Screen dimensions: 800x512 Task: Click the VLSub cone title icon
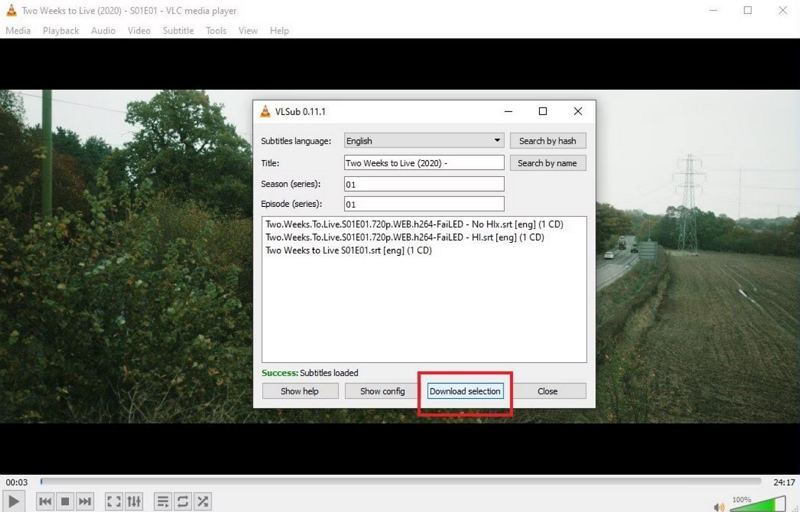click(265, 111)
